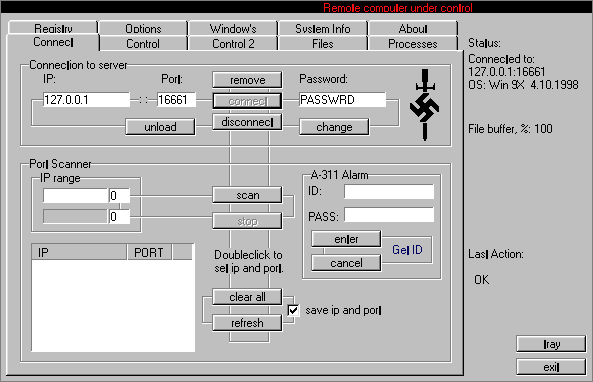Click the remove button
This screenshot has height=382, width=593.
point(247,80)
